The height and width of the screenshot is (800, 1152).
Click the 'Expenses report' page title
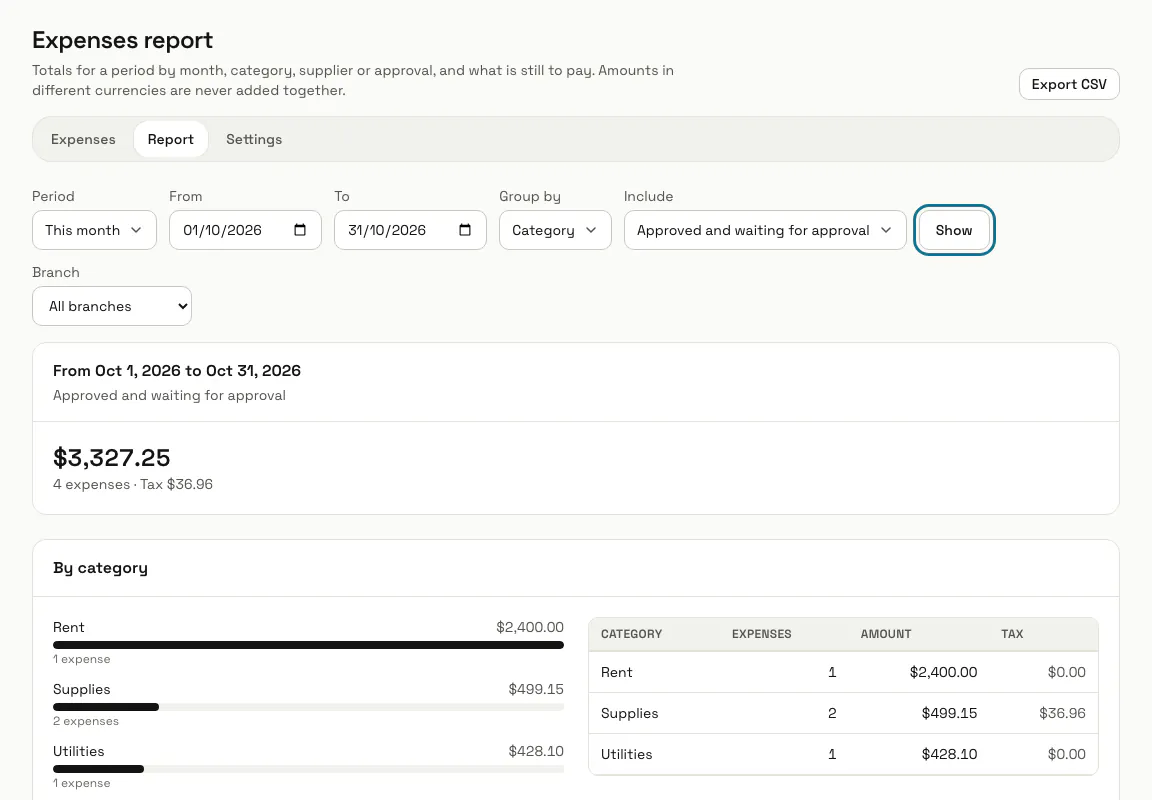tap(123, 40)
